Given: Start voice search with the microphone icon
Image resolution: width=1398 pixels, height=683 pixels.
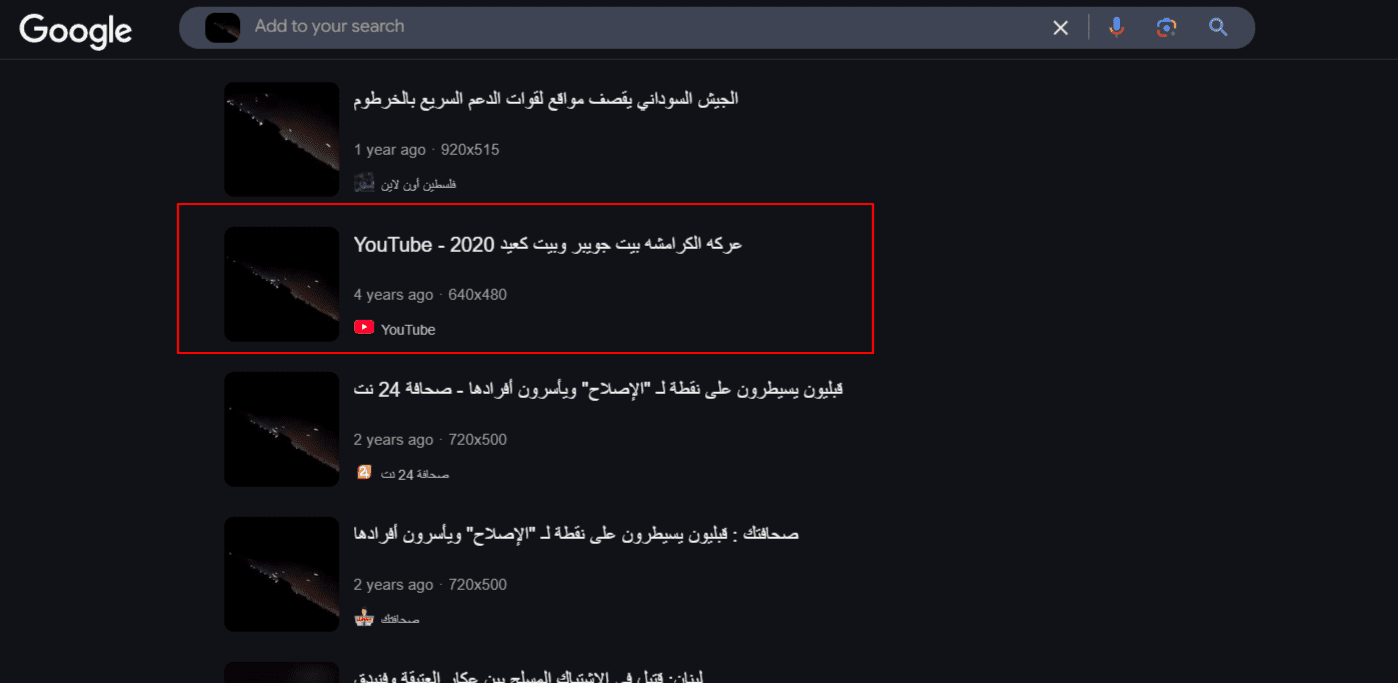Looking at the screenshot, I should click(1117, 27).
